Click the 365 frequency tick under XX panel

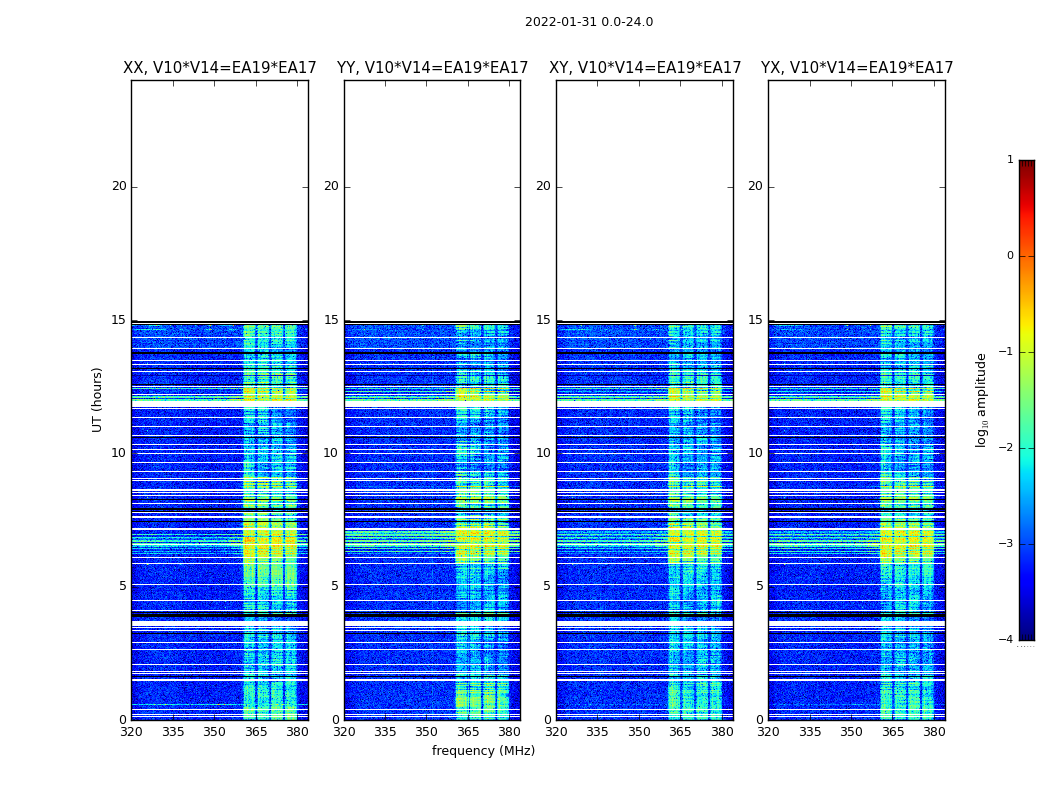(256, 732)
